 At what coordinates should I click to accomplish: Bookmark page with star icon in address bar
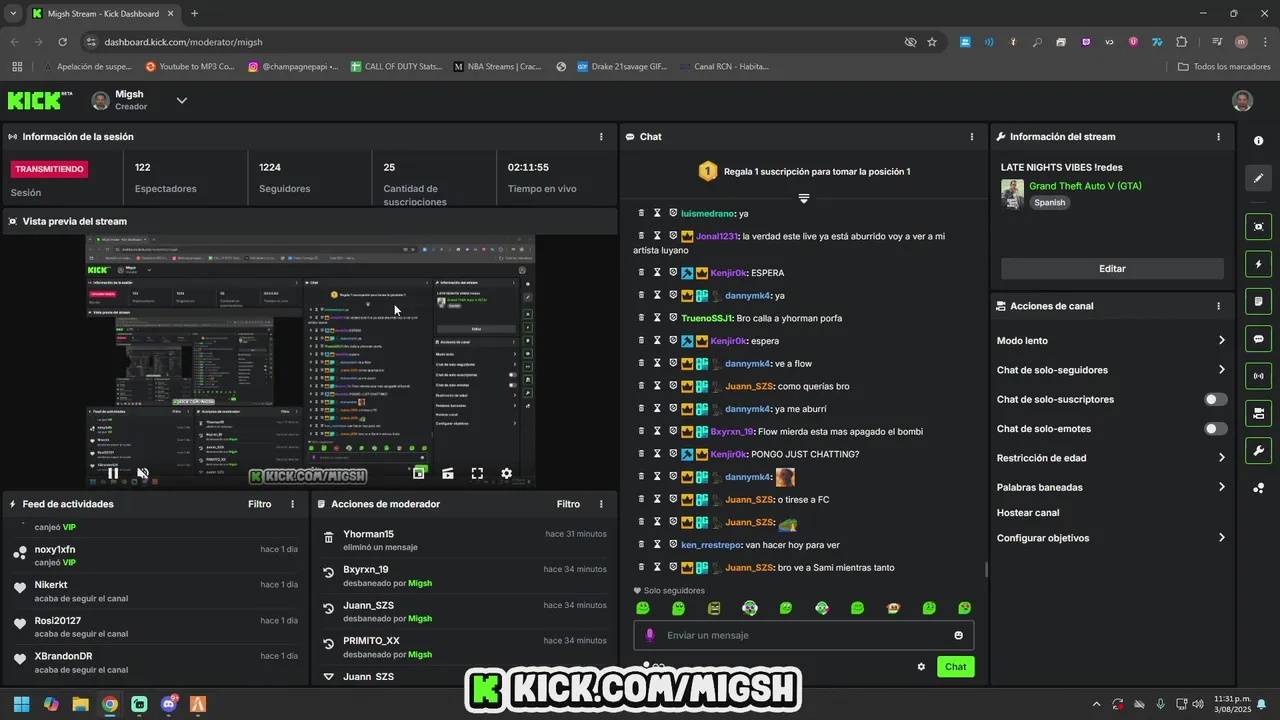[932, 42]
